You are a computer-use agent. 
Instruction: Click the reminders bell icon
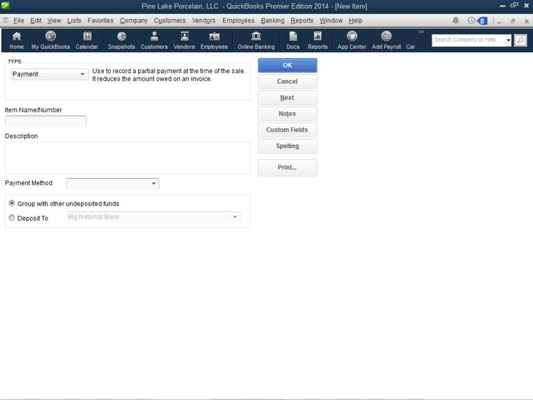point(455,21)
